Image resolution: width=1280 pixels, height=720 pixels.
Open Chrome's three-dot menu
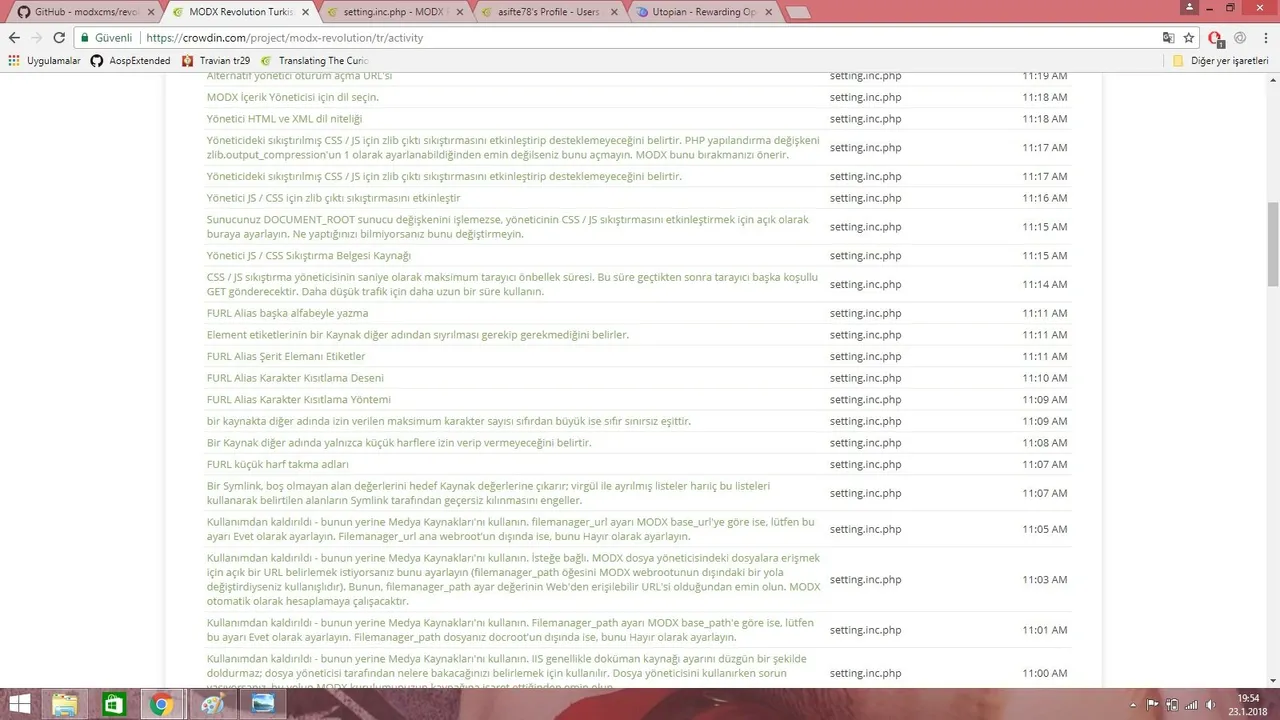1266,38
